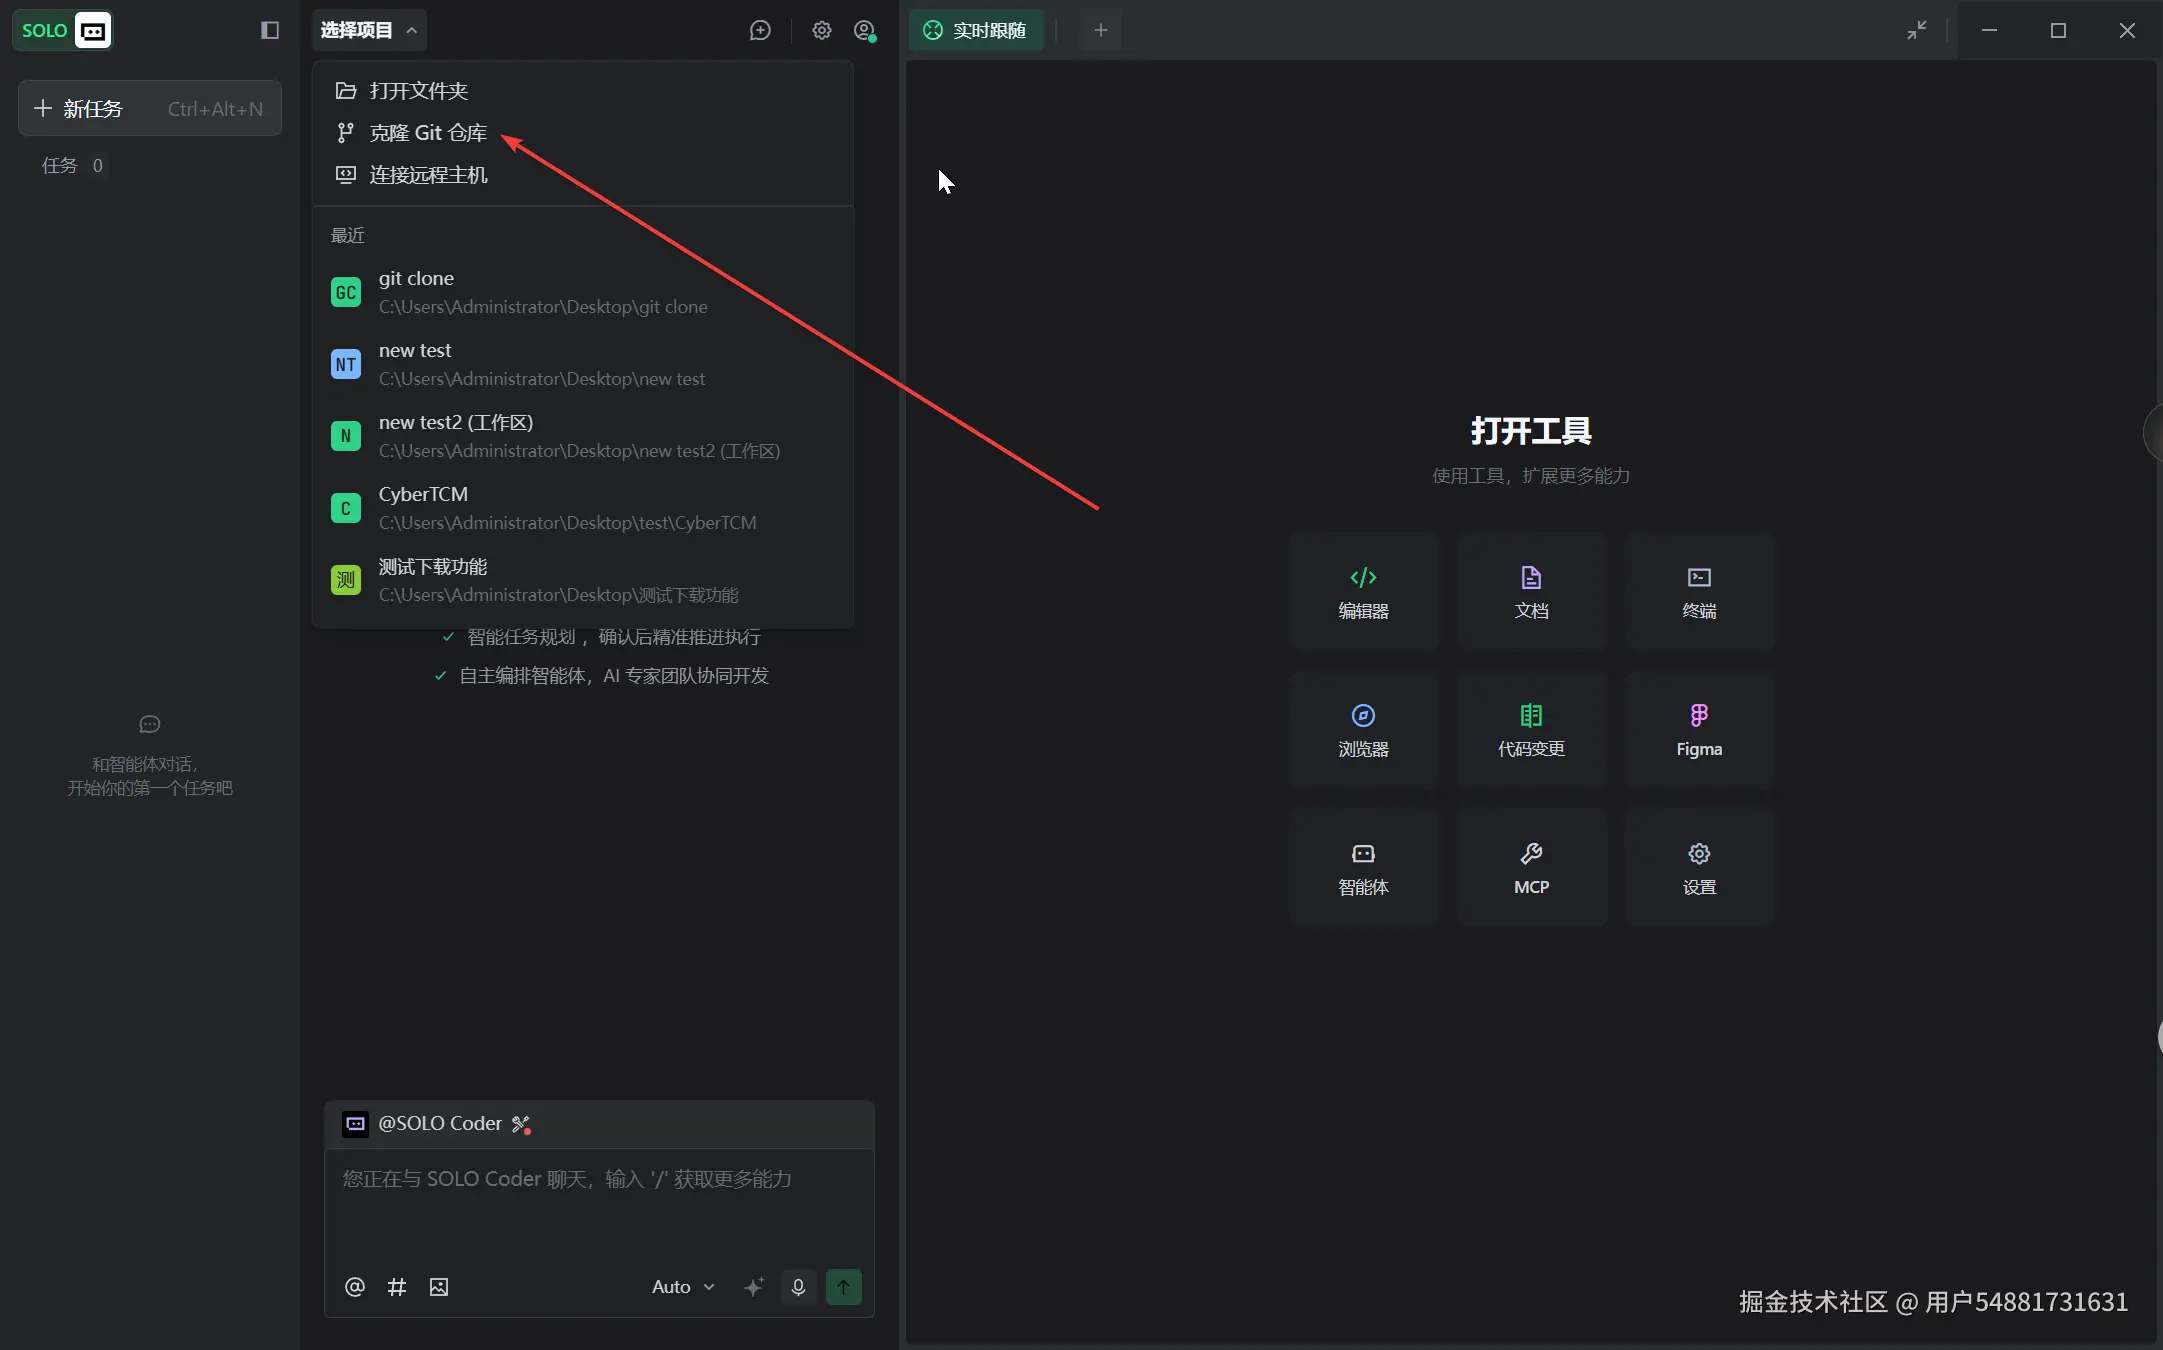Open the 编辑器 editor tool tile

(x=1363, y=592)
